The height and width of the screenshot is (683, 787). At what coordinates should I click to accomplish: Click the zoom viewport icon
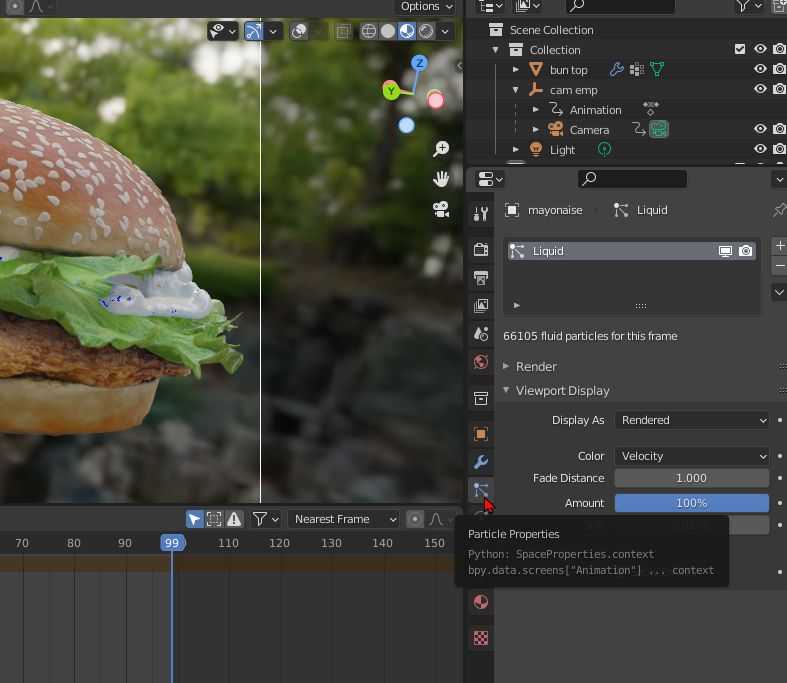[x=441, y=149]
